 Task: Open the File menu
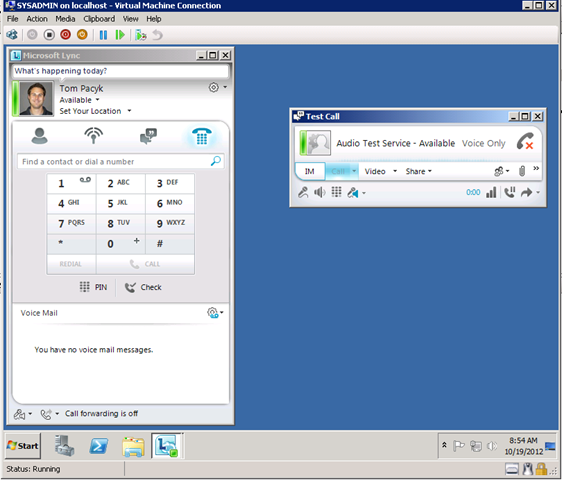pyautogui.click(x=13, y=19)
